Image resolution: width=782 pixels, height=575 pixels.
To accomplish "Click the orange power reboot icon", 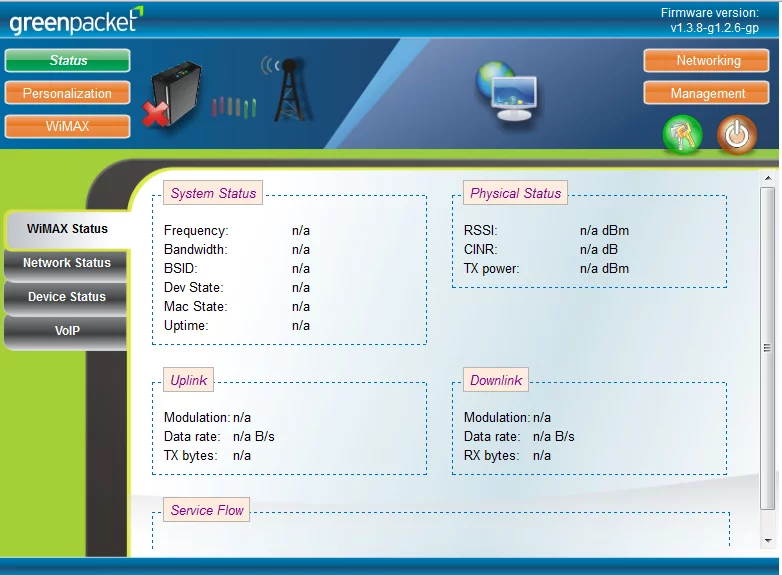I will [737, 134].
